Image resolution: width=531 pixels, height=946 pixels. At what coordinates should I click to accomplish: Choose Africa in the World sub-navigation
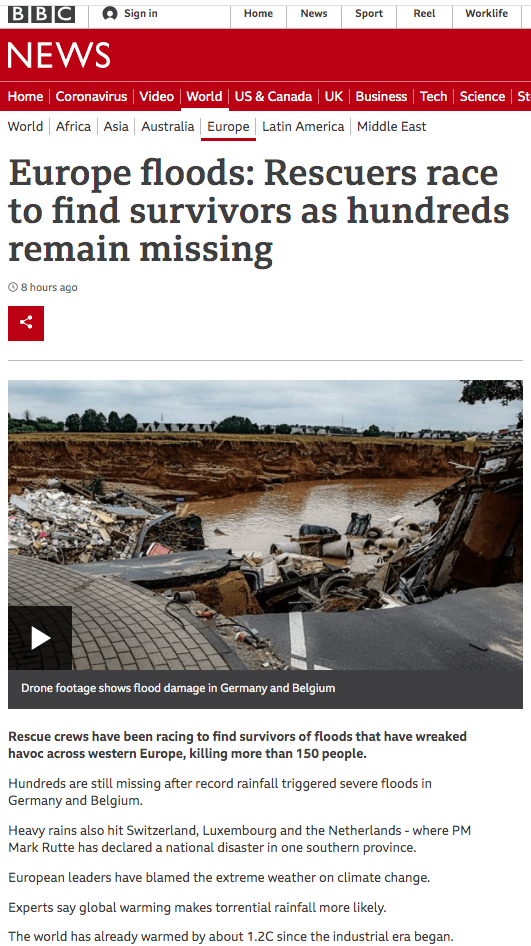pos(73,127)
